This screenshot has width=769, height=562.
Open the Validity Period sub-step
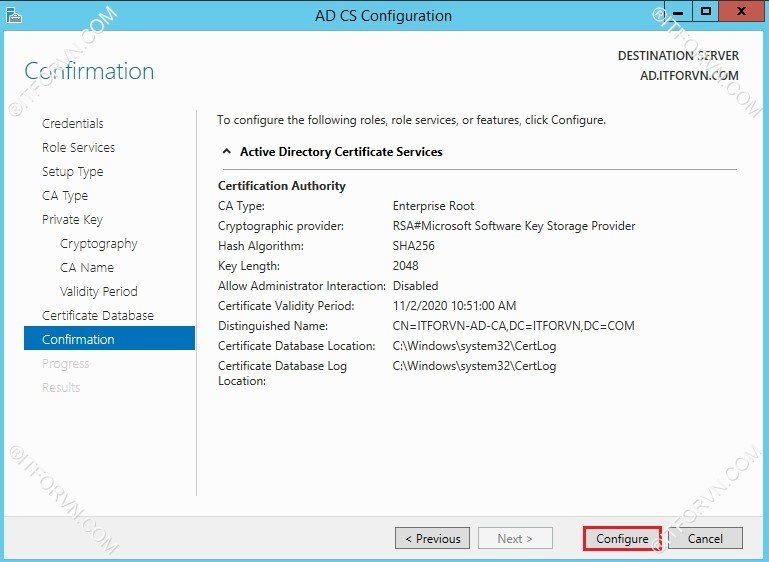(x=98, y=291)
